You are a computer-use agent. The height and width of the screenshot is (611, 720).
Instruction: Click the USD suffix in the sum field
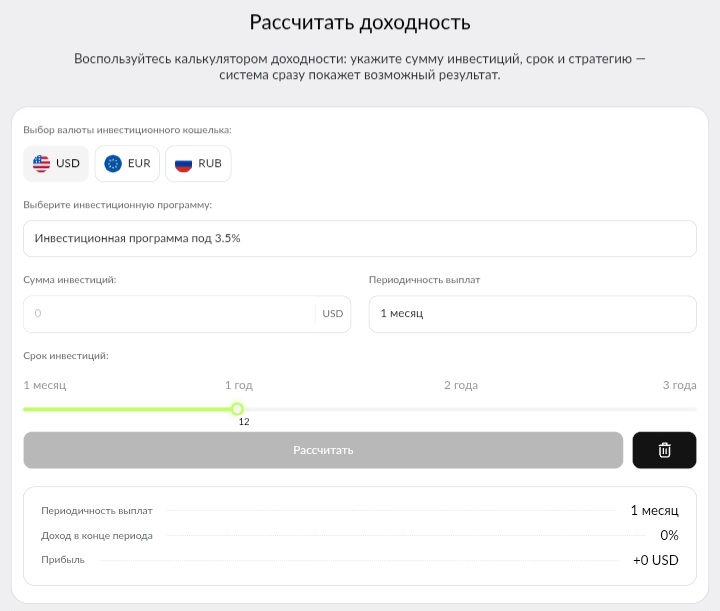pos(332,314)
